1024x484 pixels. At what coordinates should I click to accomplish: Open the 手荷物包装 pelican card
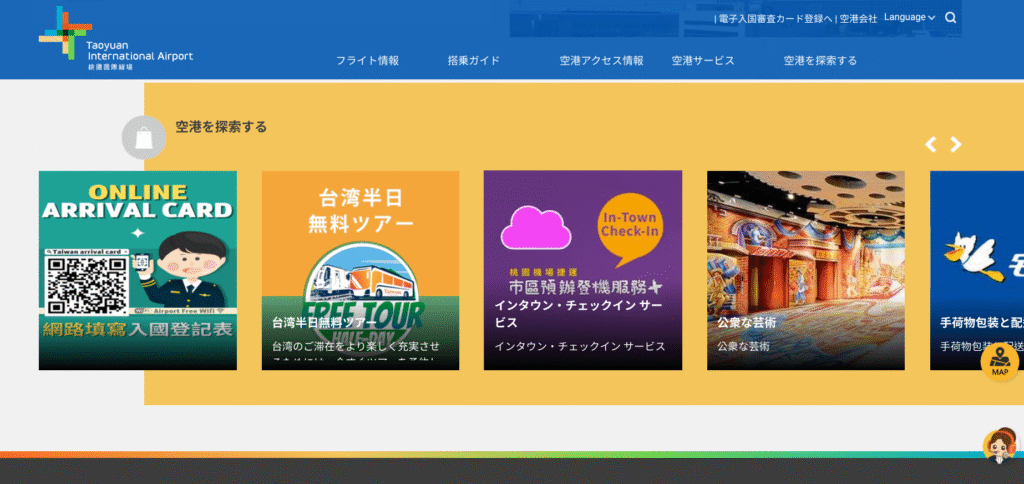(x=977, y=270)
